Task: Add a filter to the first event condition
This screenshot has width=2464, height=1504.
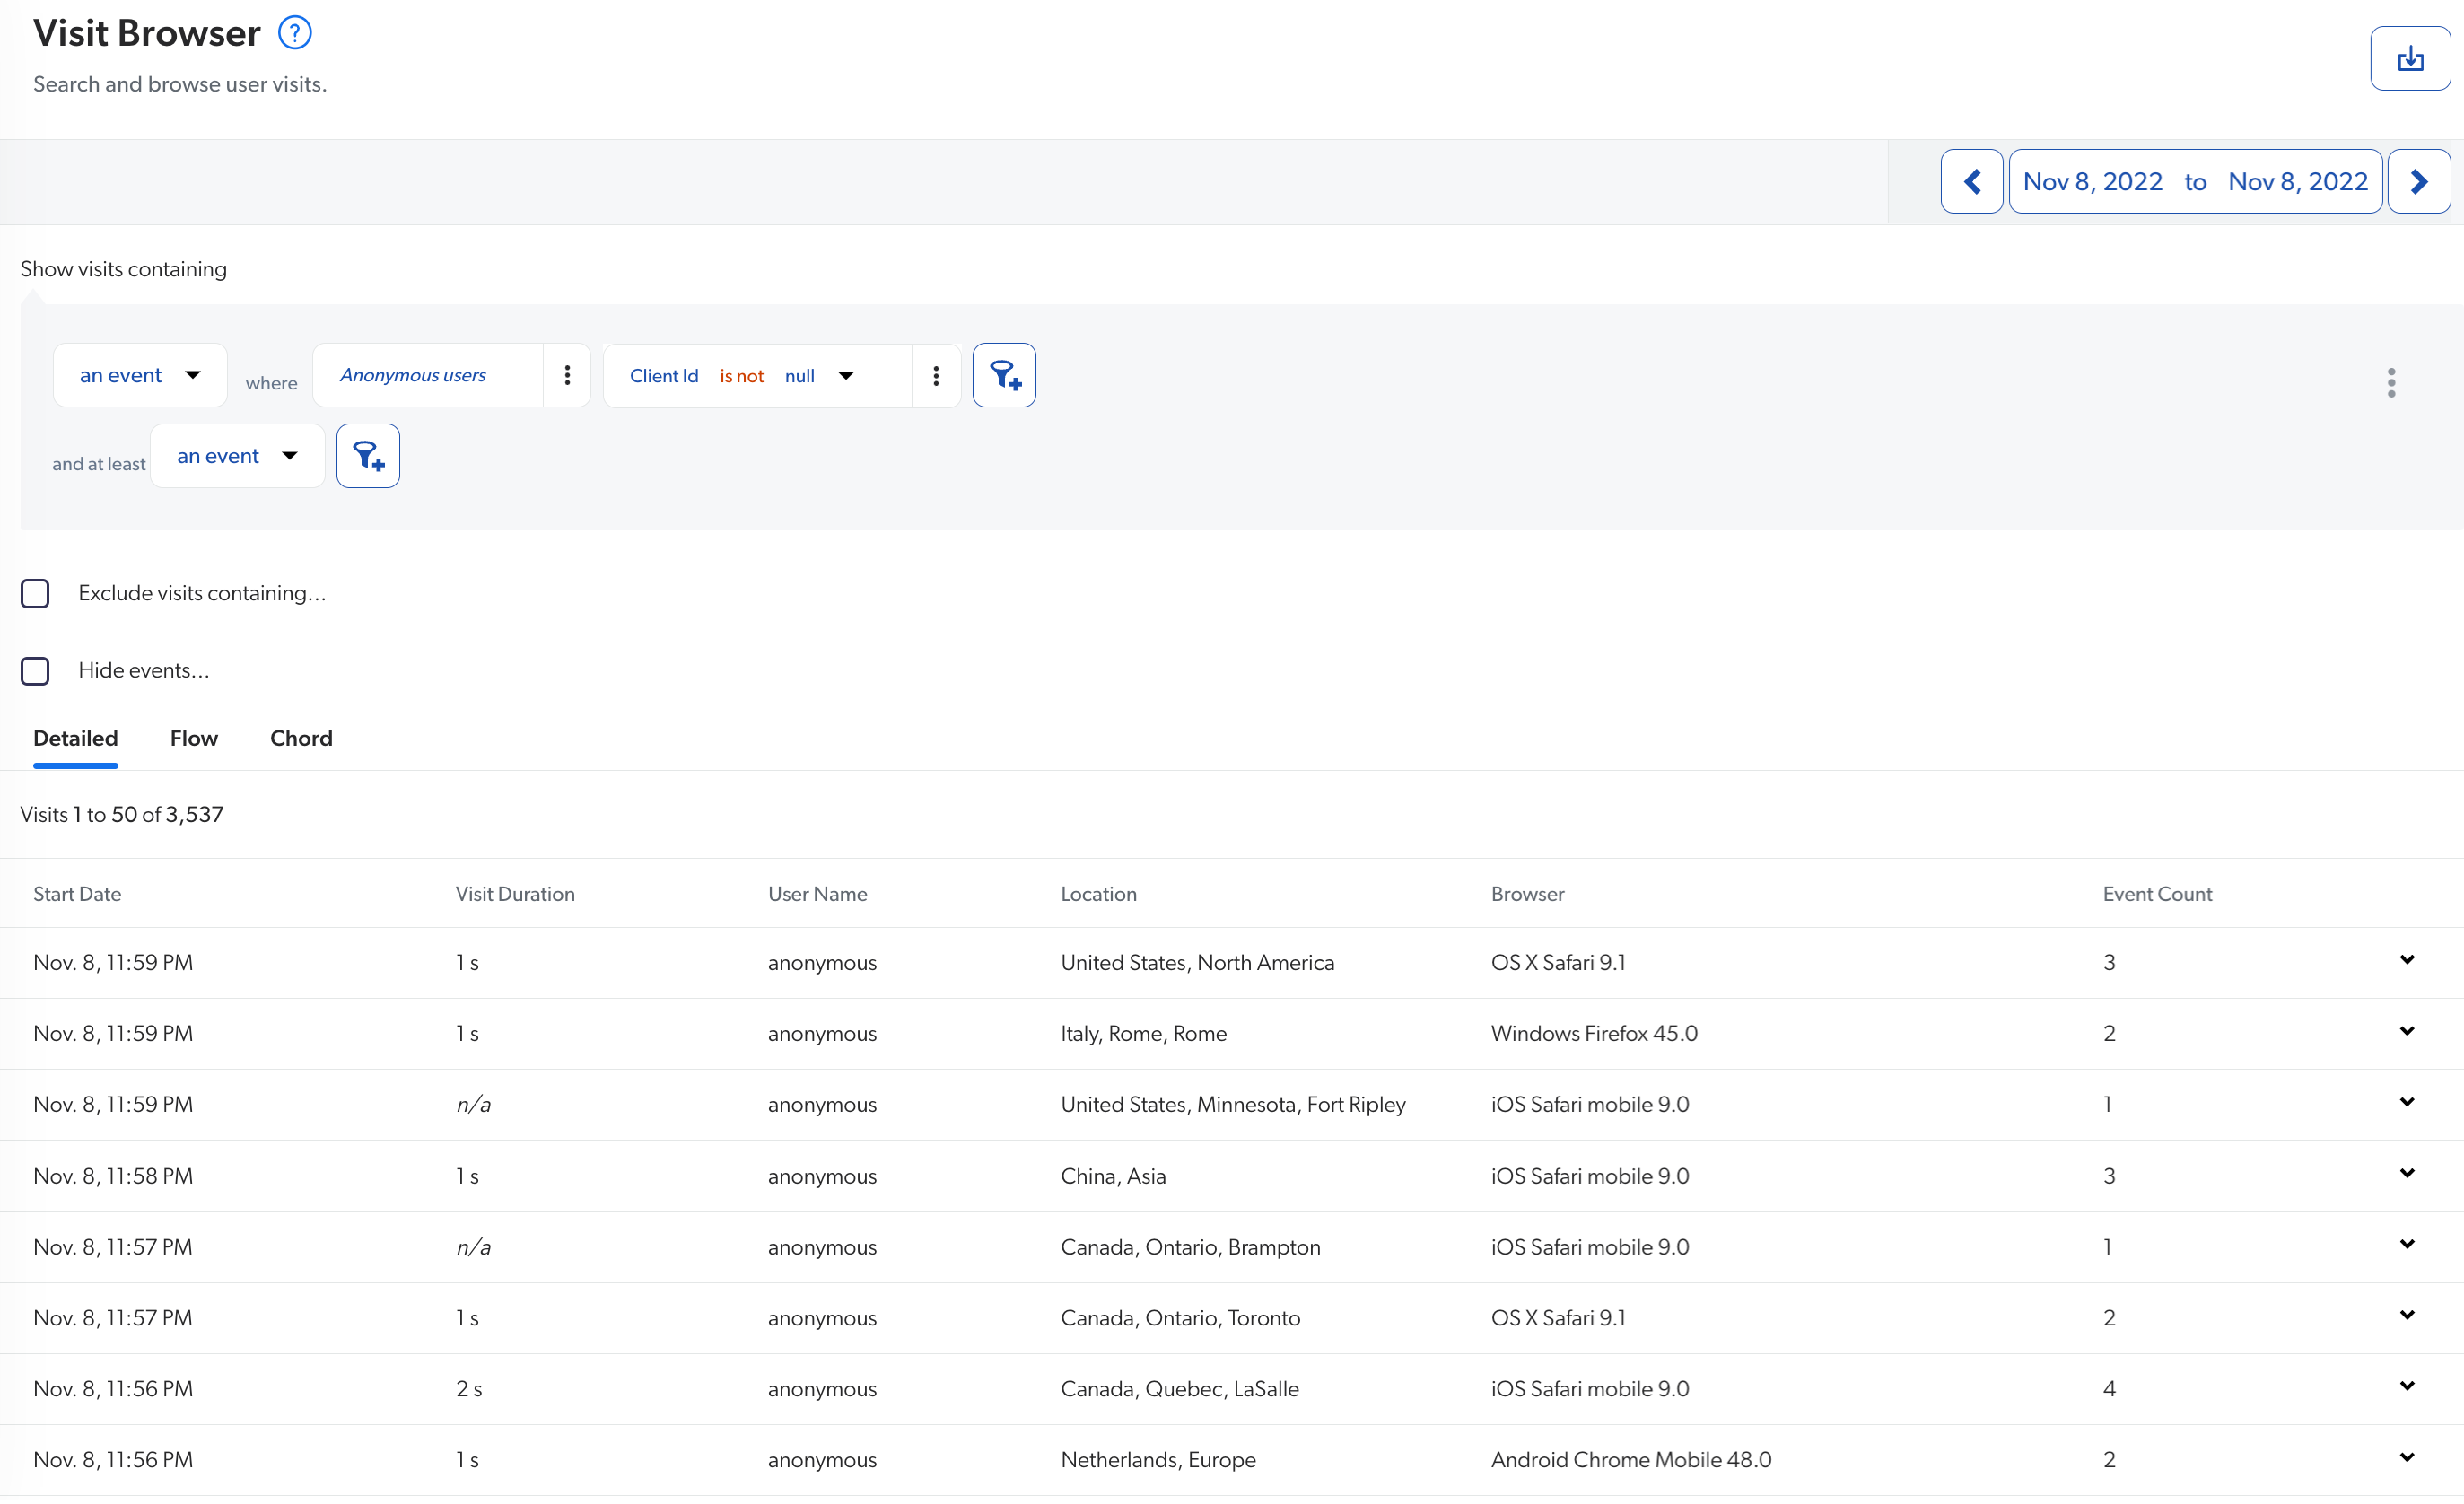Action: click(1005, 375)
